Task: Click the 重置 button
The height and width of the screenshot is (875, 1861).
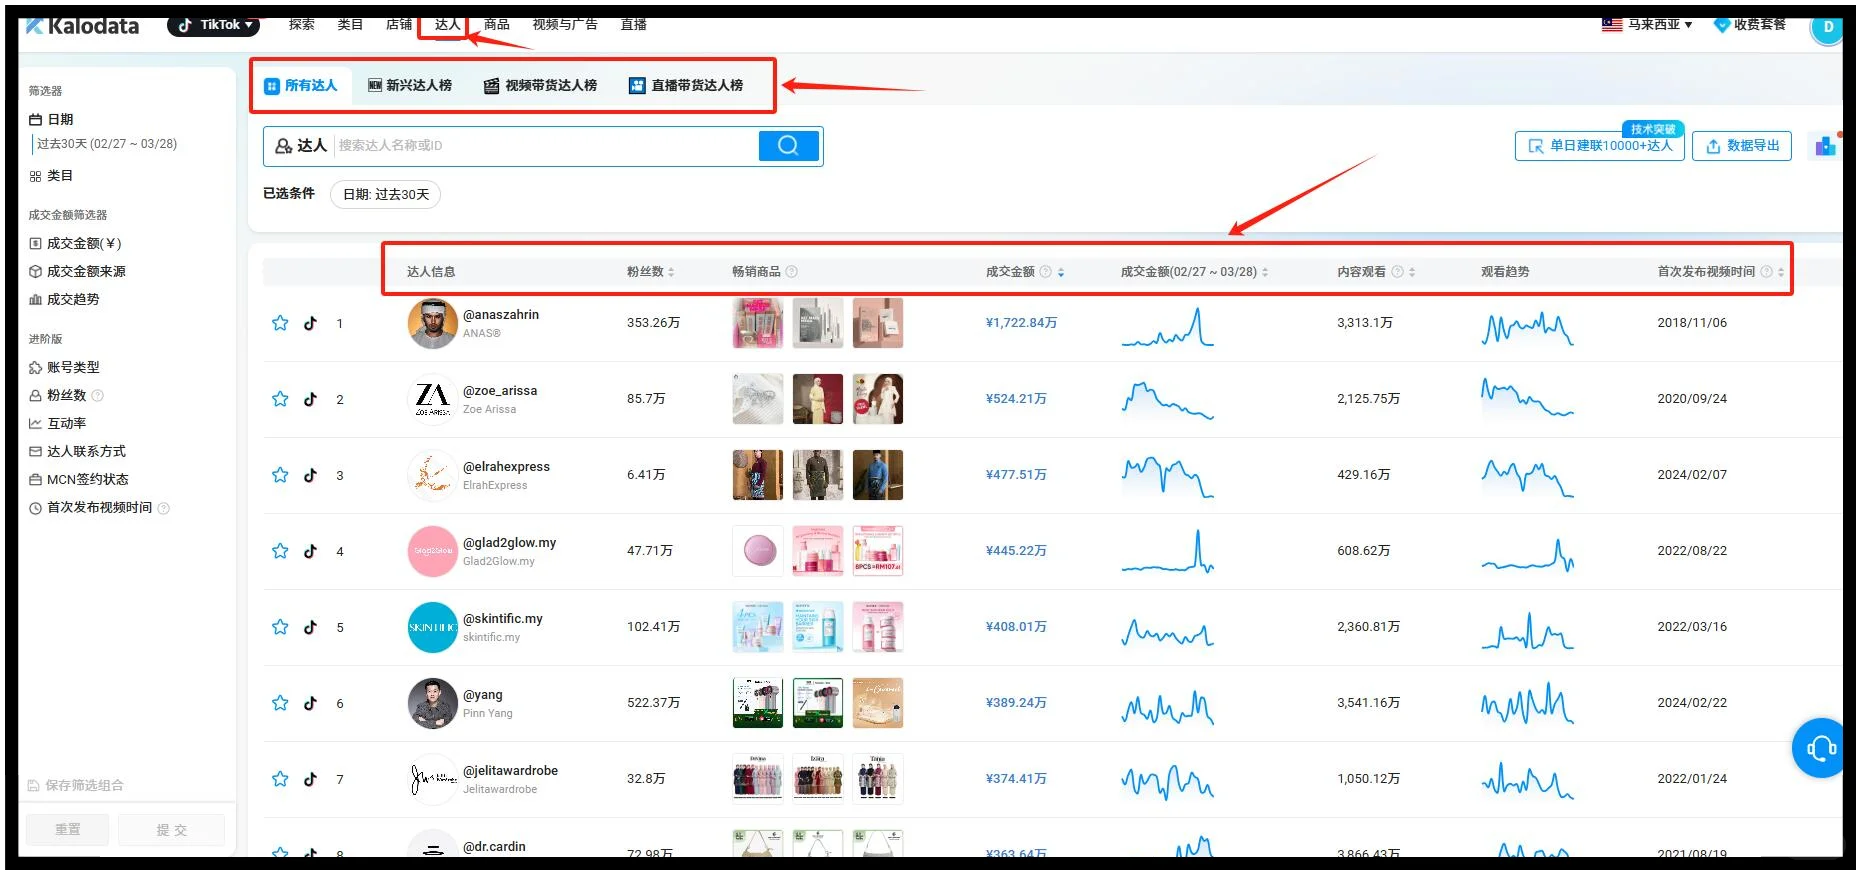Action: (68, 830)
